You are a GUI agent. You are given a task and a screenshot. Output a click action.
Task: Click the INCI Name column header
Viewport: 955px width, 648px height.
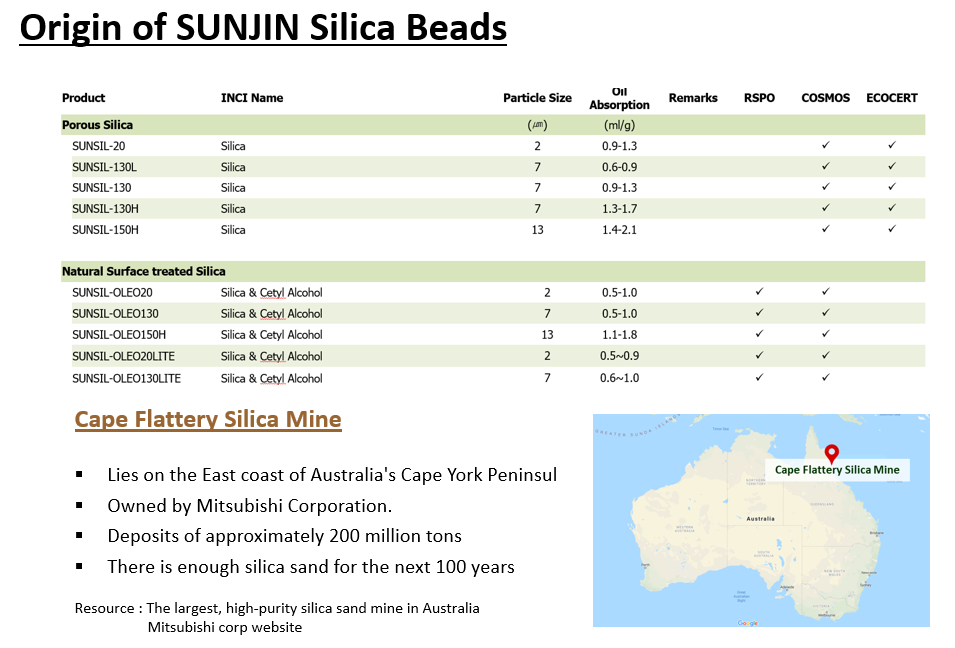coord(252,98)
